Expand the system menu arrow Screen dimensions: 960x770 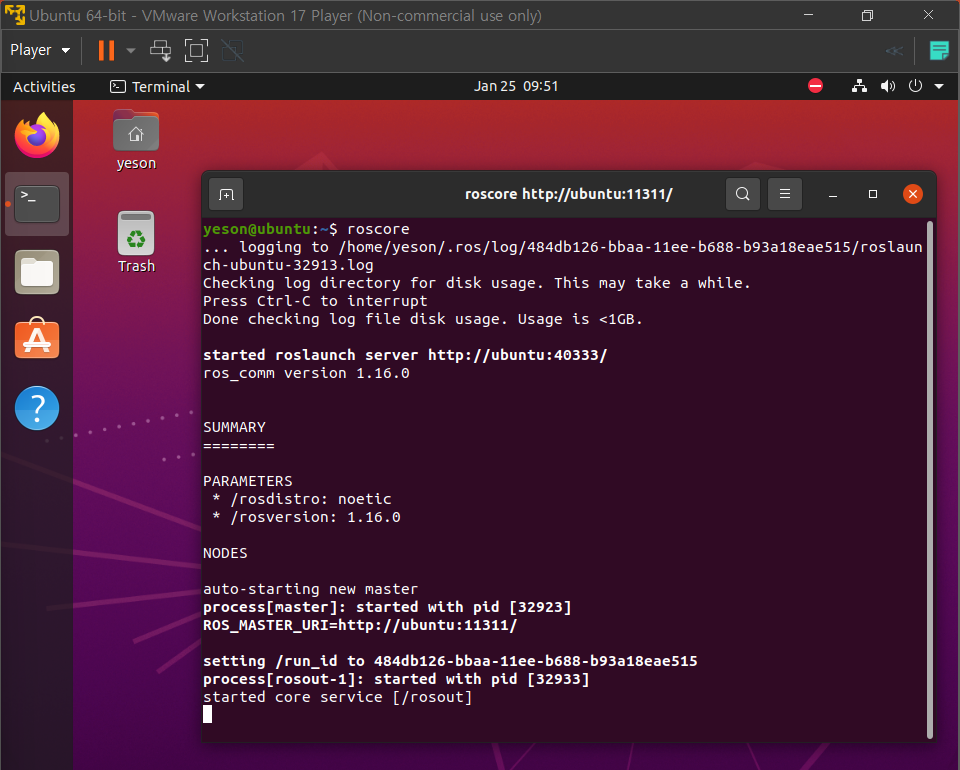(x=939, y=87)
